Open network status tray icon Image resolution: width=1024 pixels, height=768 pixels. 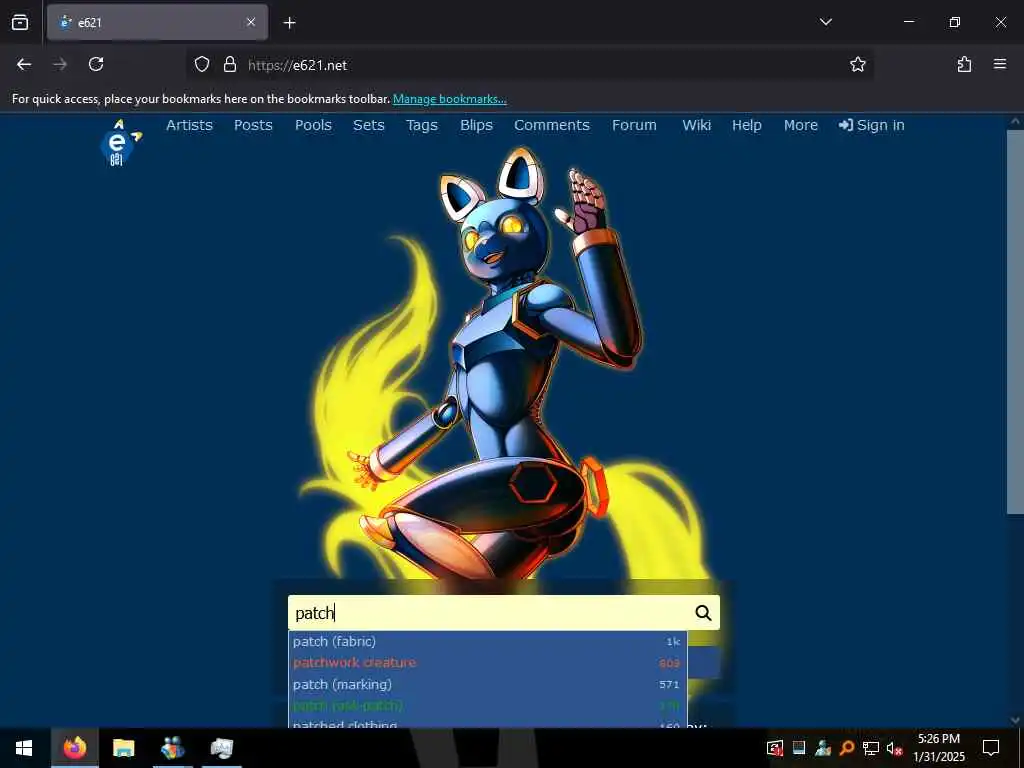[x=871, y=748]
